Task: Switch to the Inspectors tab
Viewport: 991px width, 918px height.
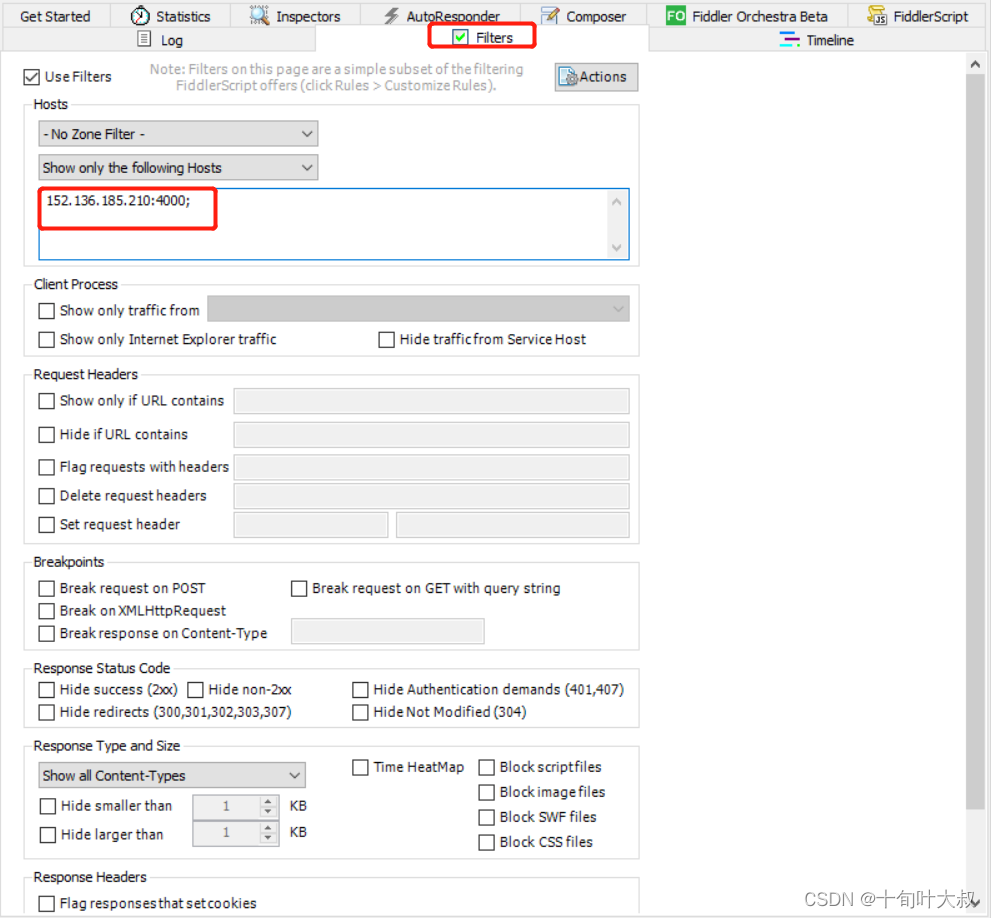Action: tap(295, 16)
